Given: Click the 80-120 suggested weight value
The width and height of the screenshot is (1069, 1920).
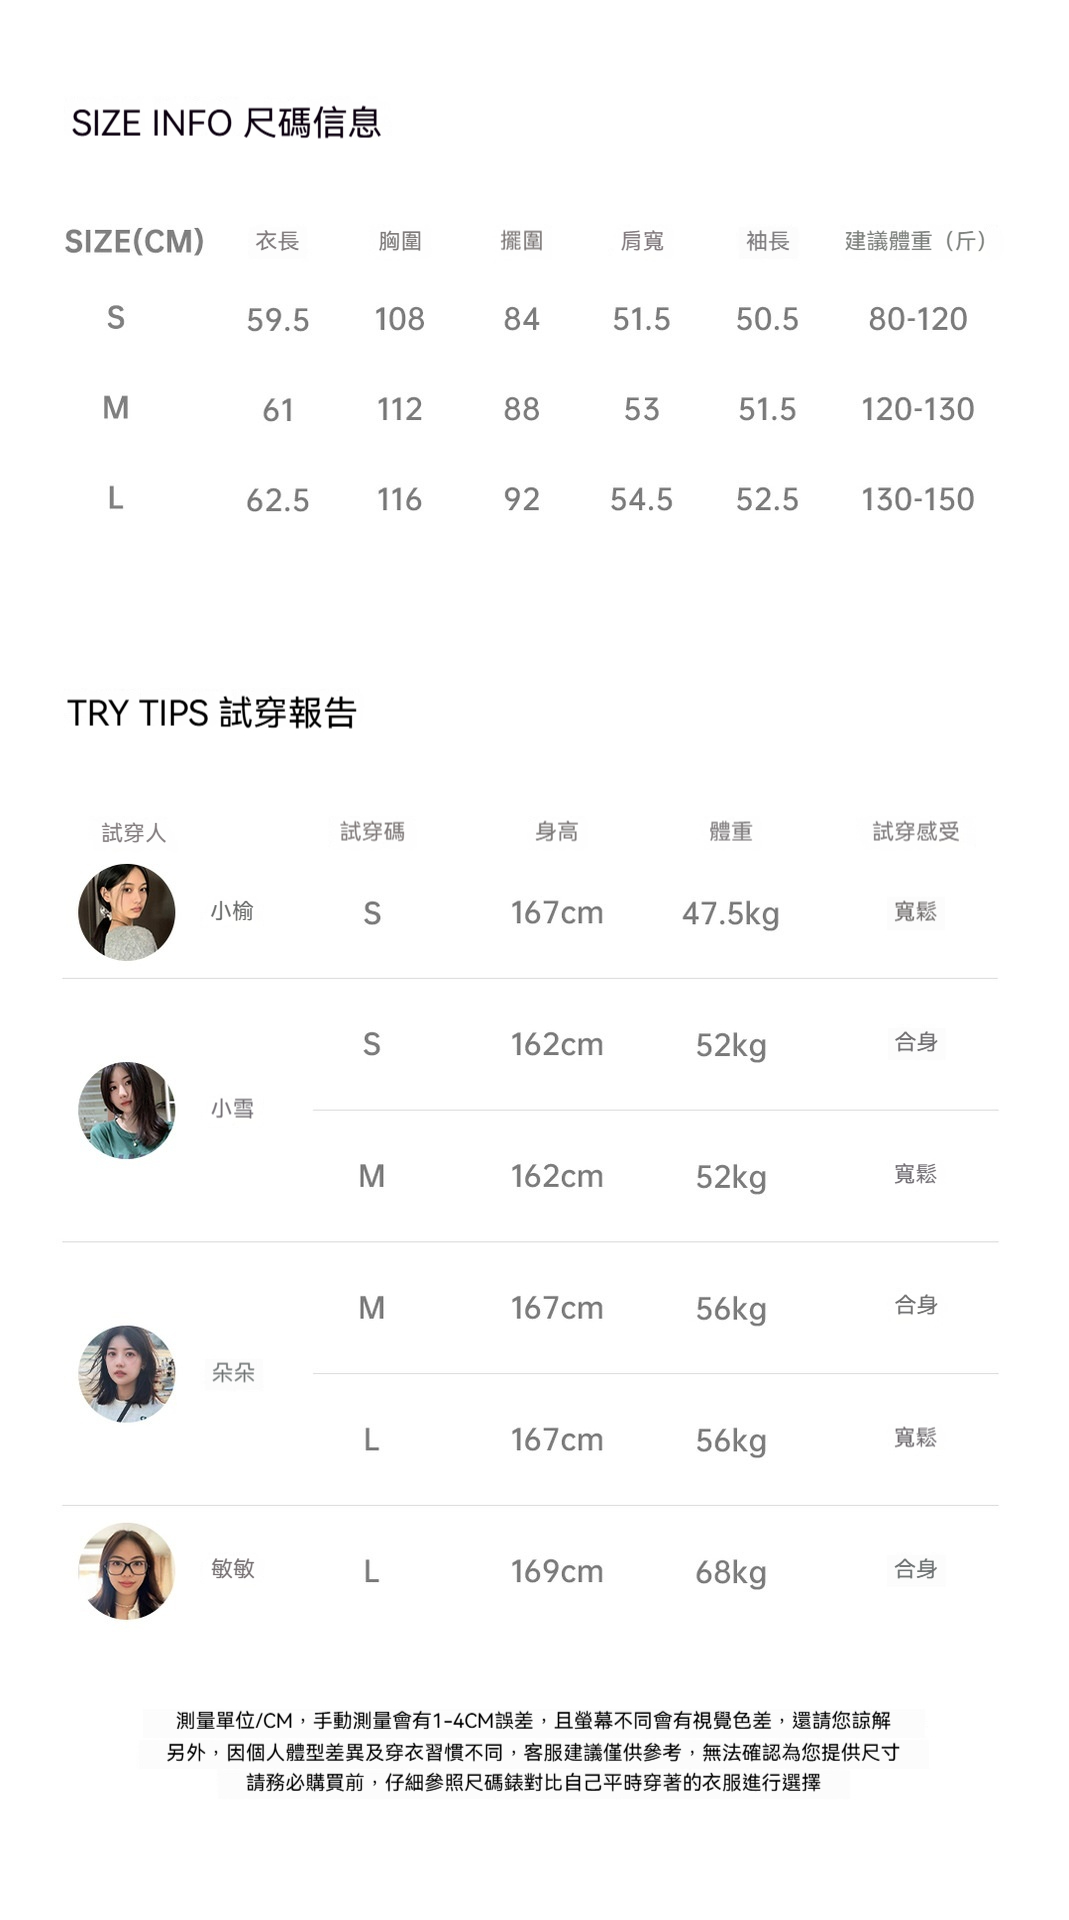Looking at the screenshot, I should 918,319.
